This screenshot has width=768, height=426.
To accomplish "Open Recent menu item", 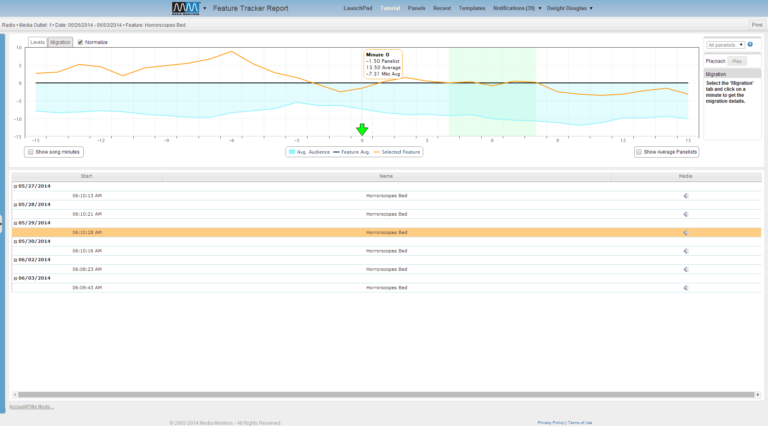I will pos(442,8).
